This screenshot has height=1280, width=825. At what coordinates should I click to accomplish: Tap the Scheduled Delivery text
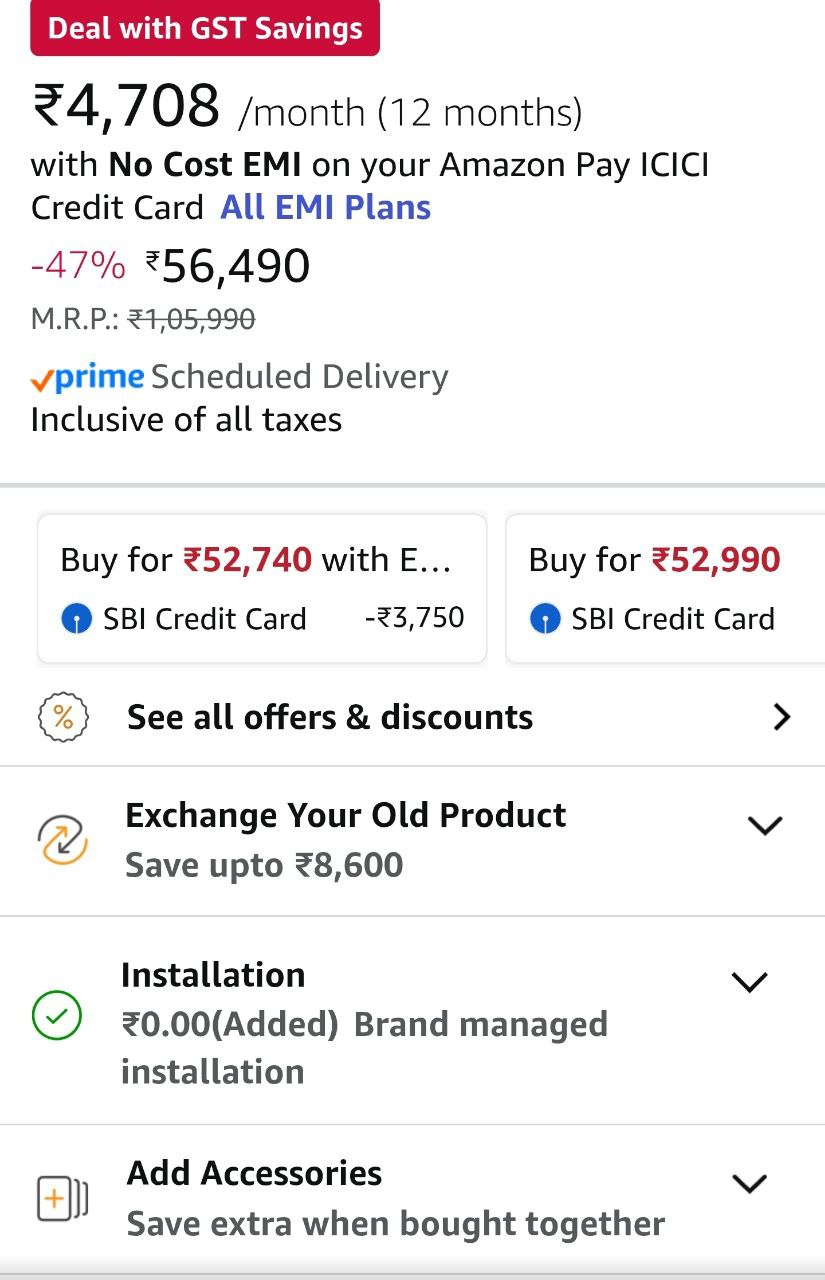pyautogui.click(x=299, y=377)
